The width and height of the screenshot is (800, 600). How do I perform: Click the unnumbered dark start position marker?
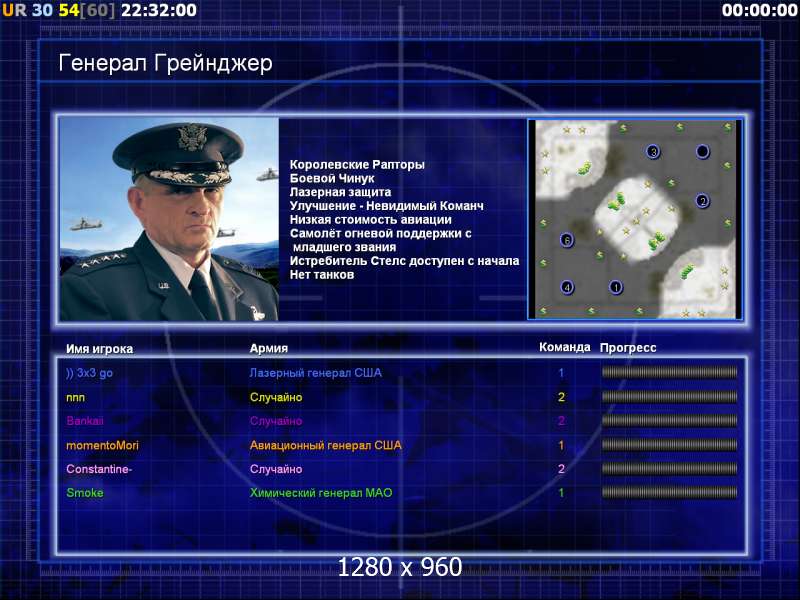point(703,152)
